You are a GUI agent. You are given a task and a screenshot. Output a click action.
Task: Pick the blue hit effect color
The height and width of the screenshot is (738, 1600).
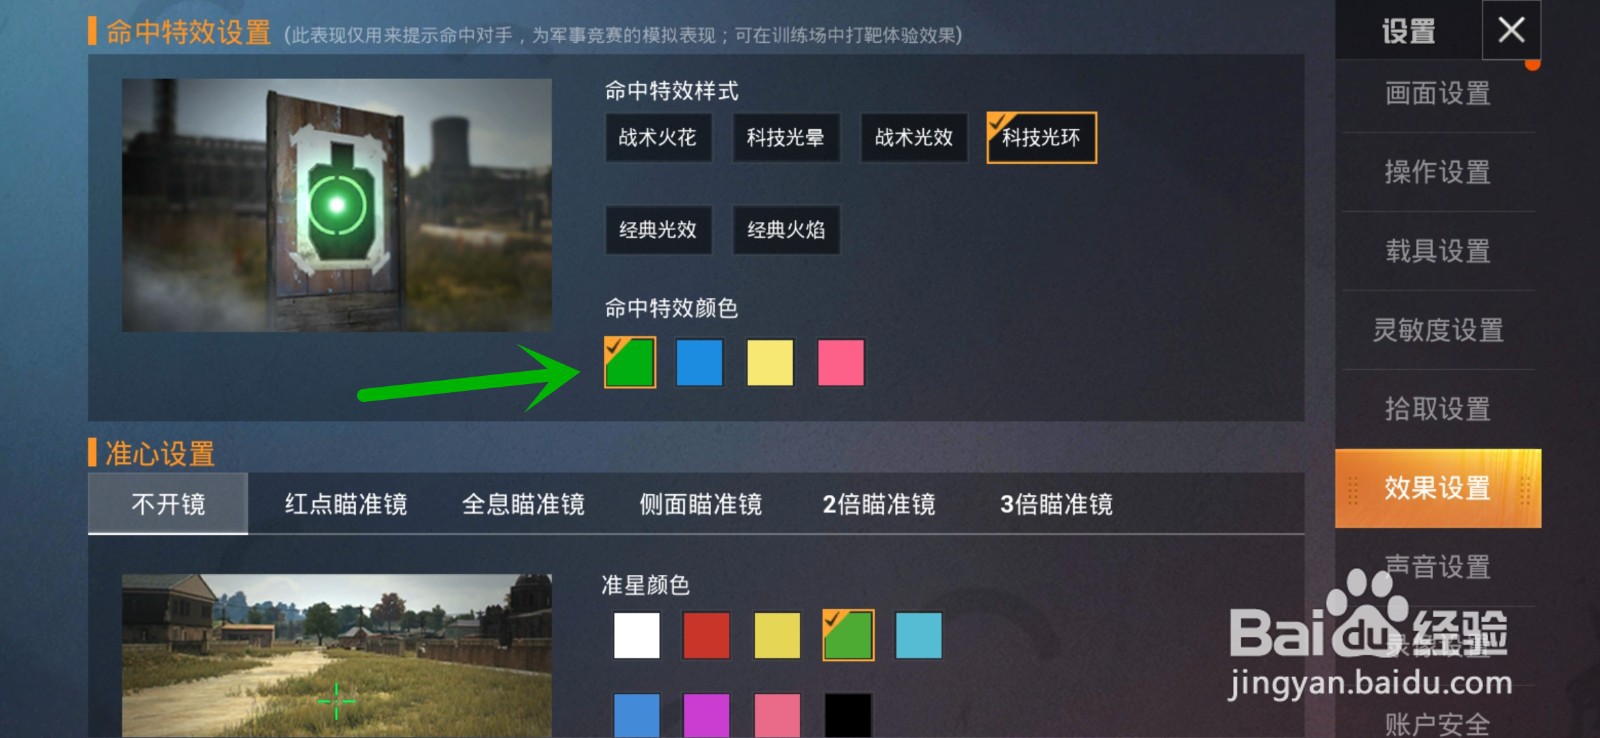click(700, 362)
